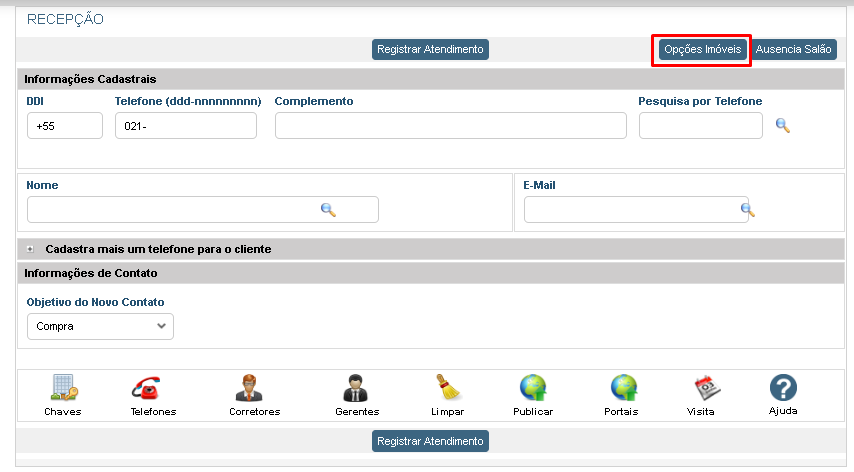Click the Opções Imóveis button
This screenshot has width=854, height=472.
pyautogui.click(x=702, y=49)
